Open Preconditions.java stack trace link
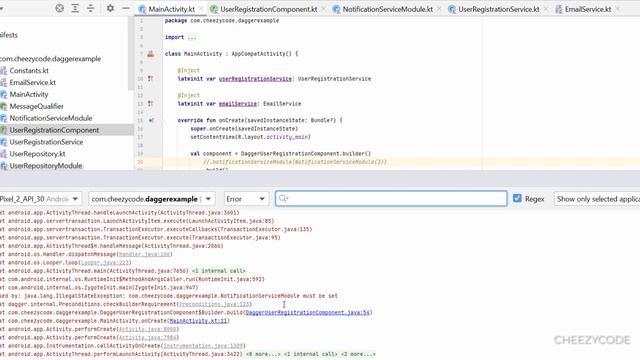The height and width of the screenshot is (360, 640). pos(214,304)
